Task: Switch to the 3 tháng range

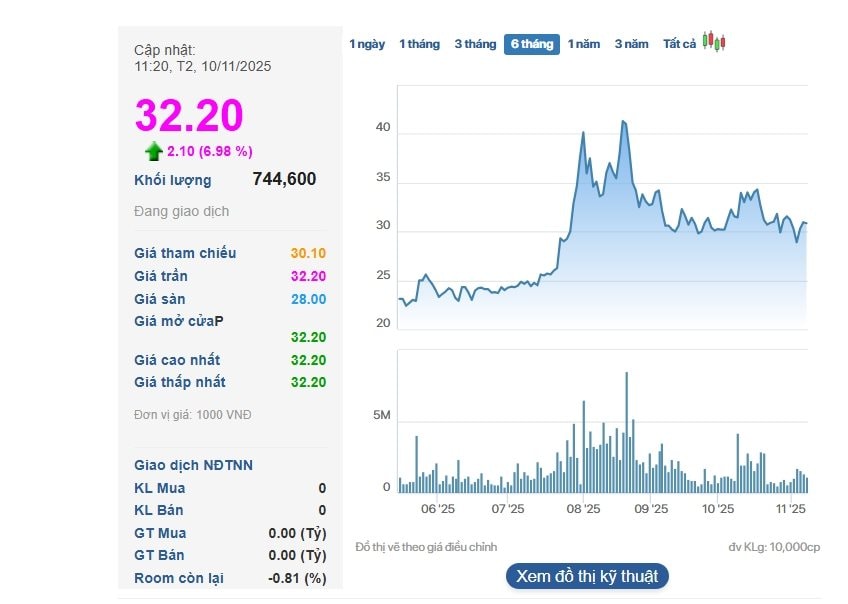Action: point(475,44)
